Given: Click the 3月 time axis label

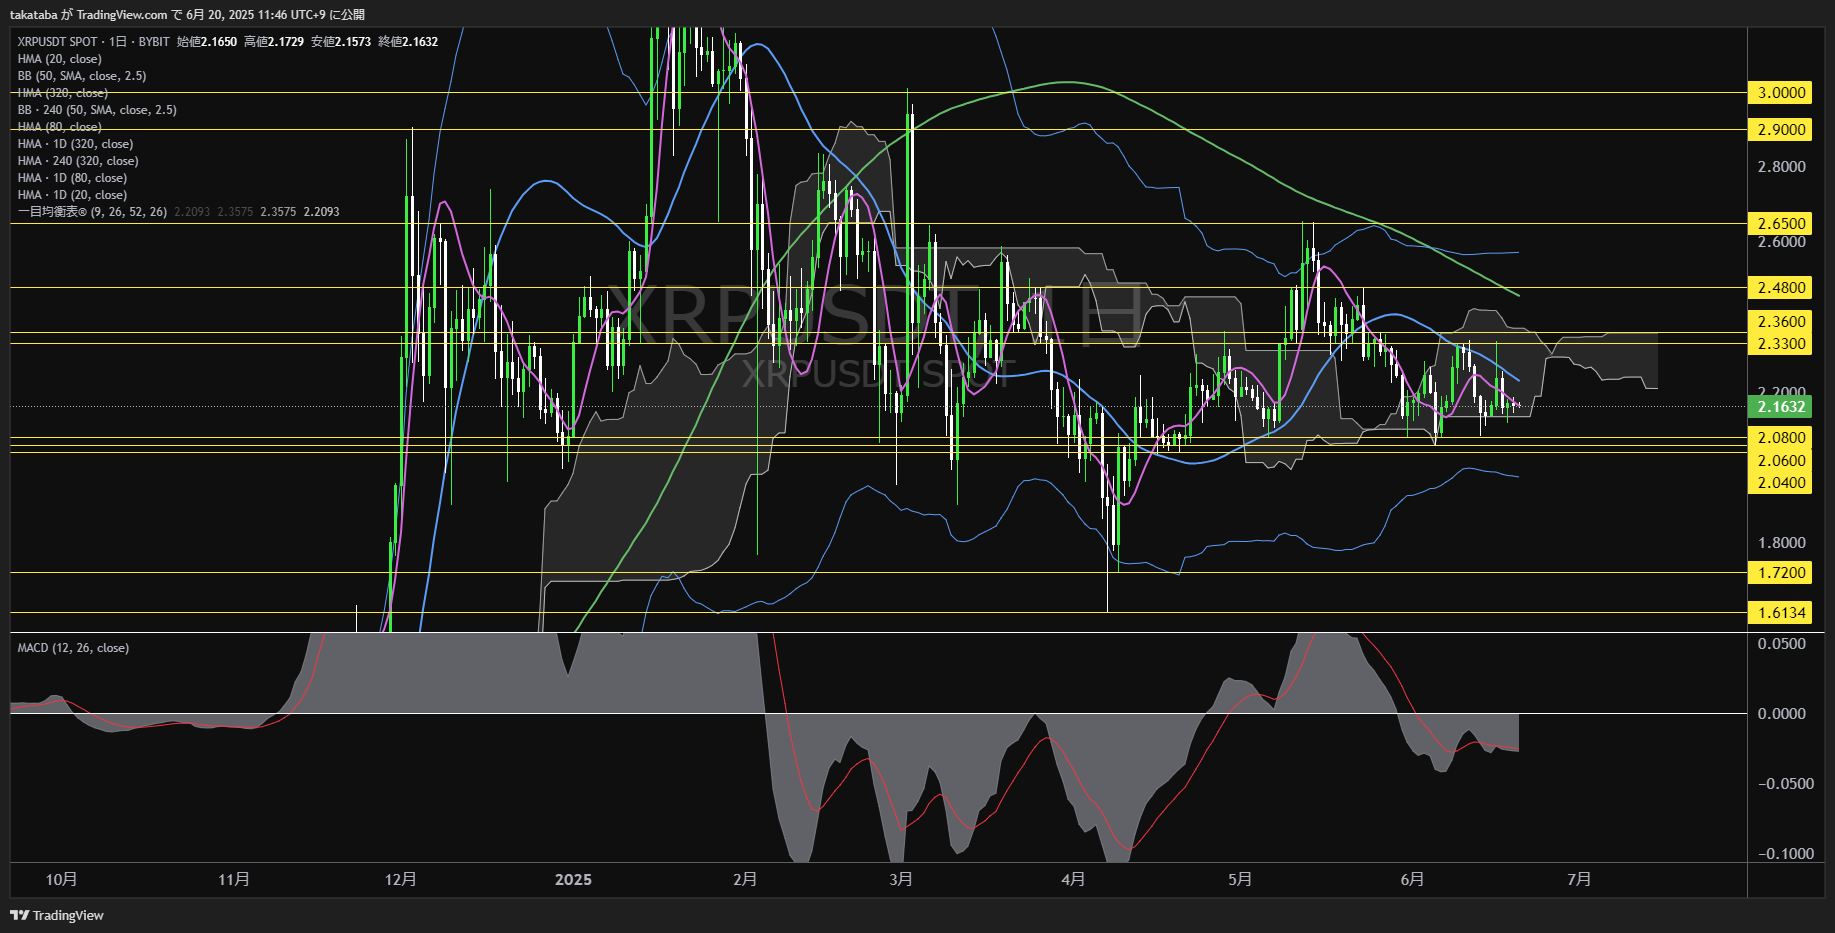Looking at the screenshot, I should click(901, 879).
